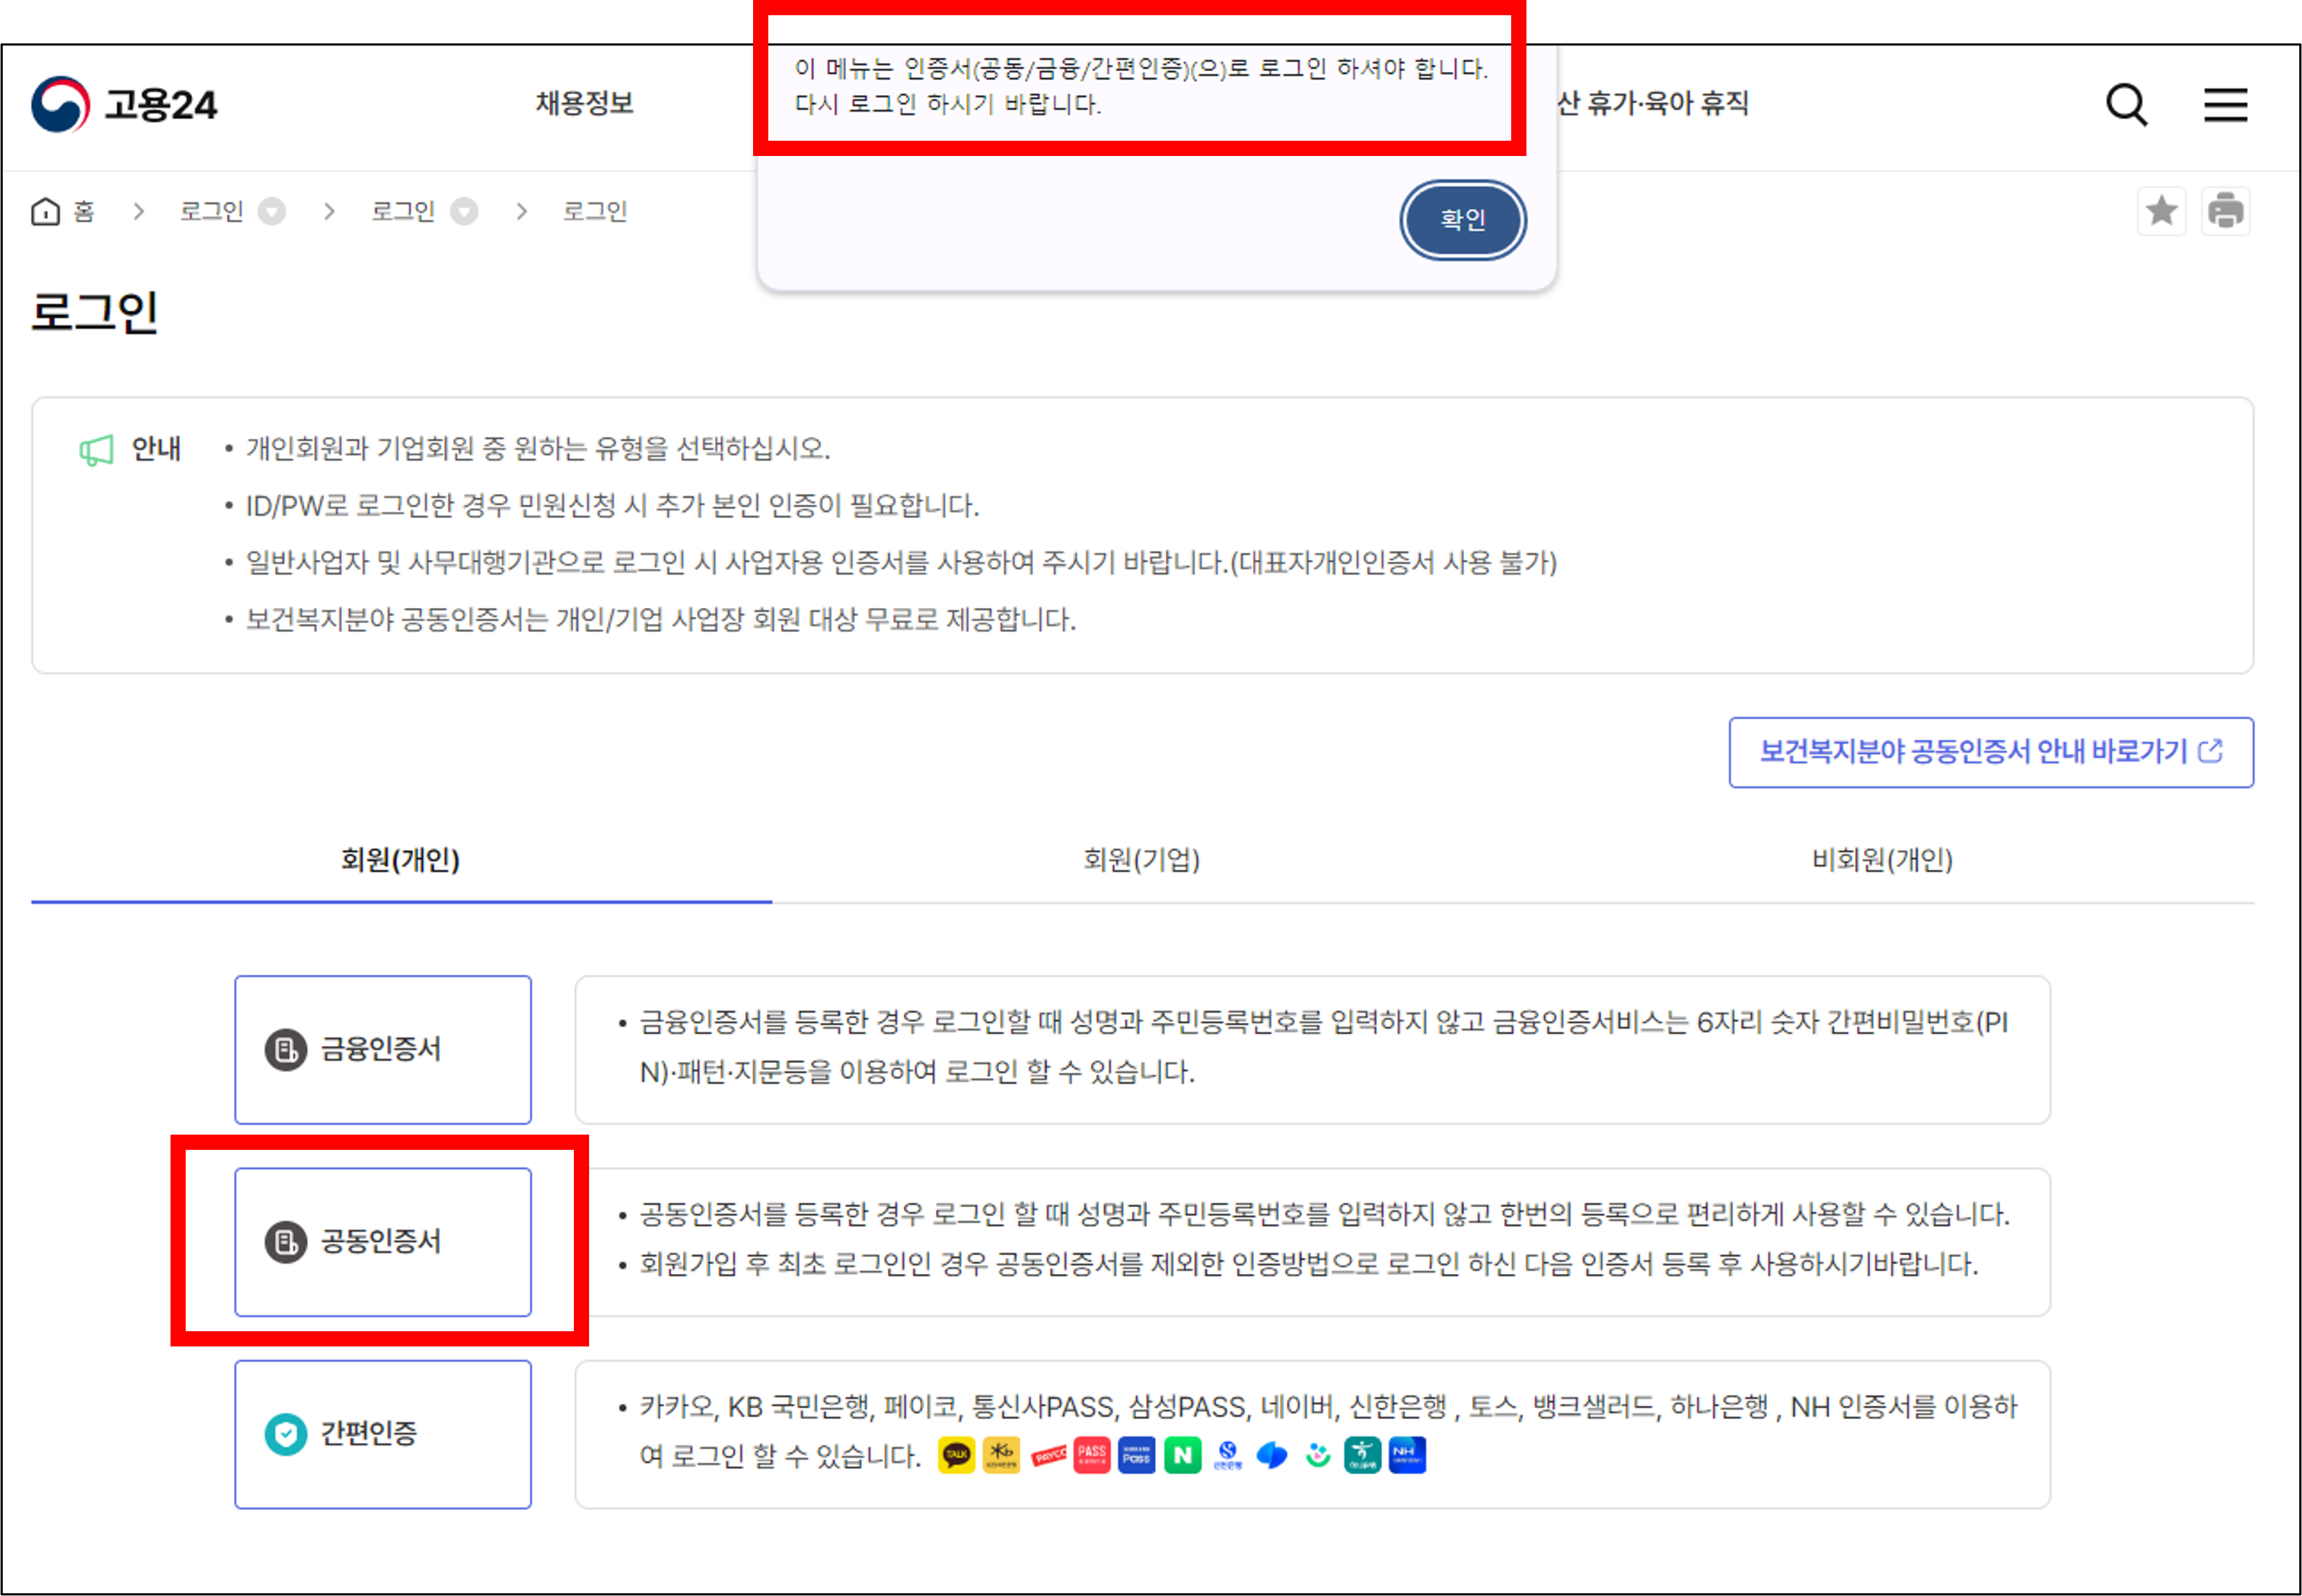The height and width of the screenshot is (1596, 2302).
Task: Click the search magnifier icon
Action: [2126, 105]
